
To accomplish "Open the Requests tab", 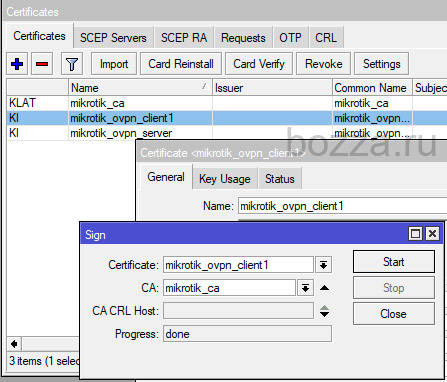I will 243,38.
